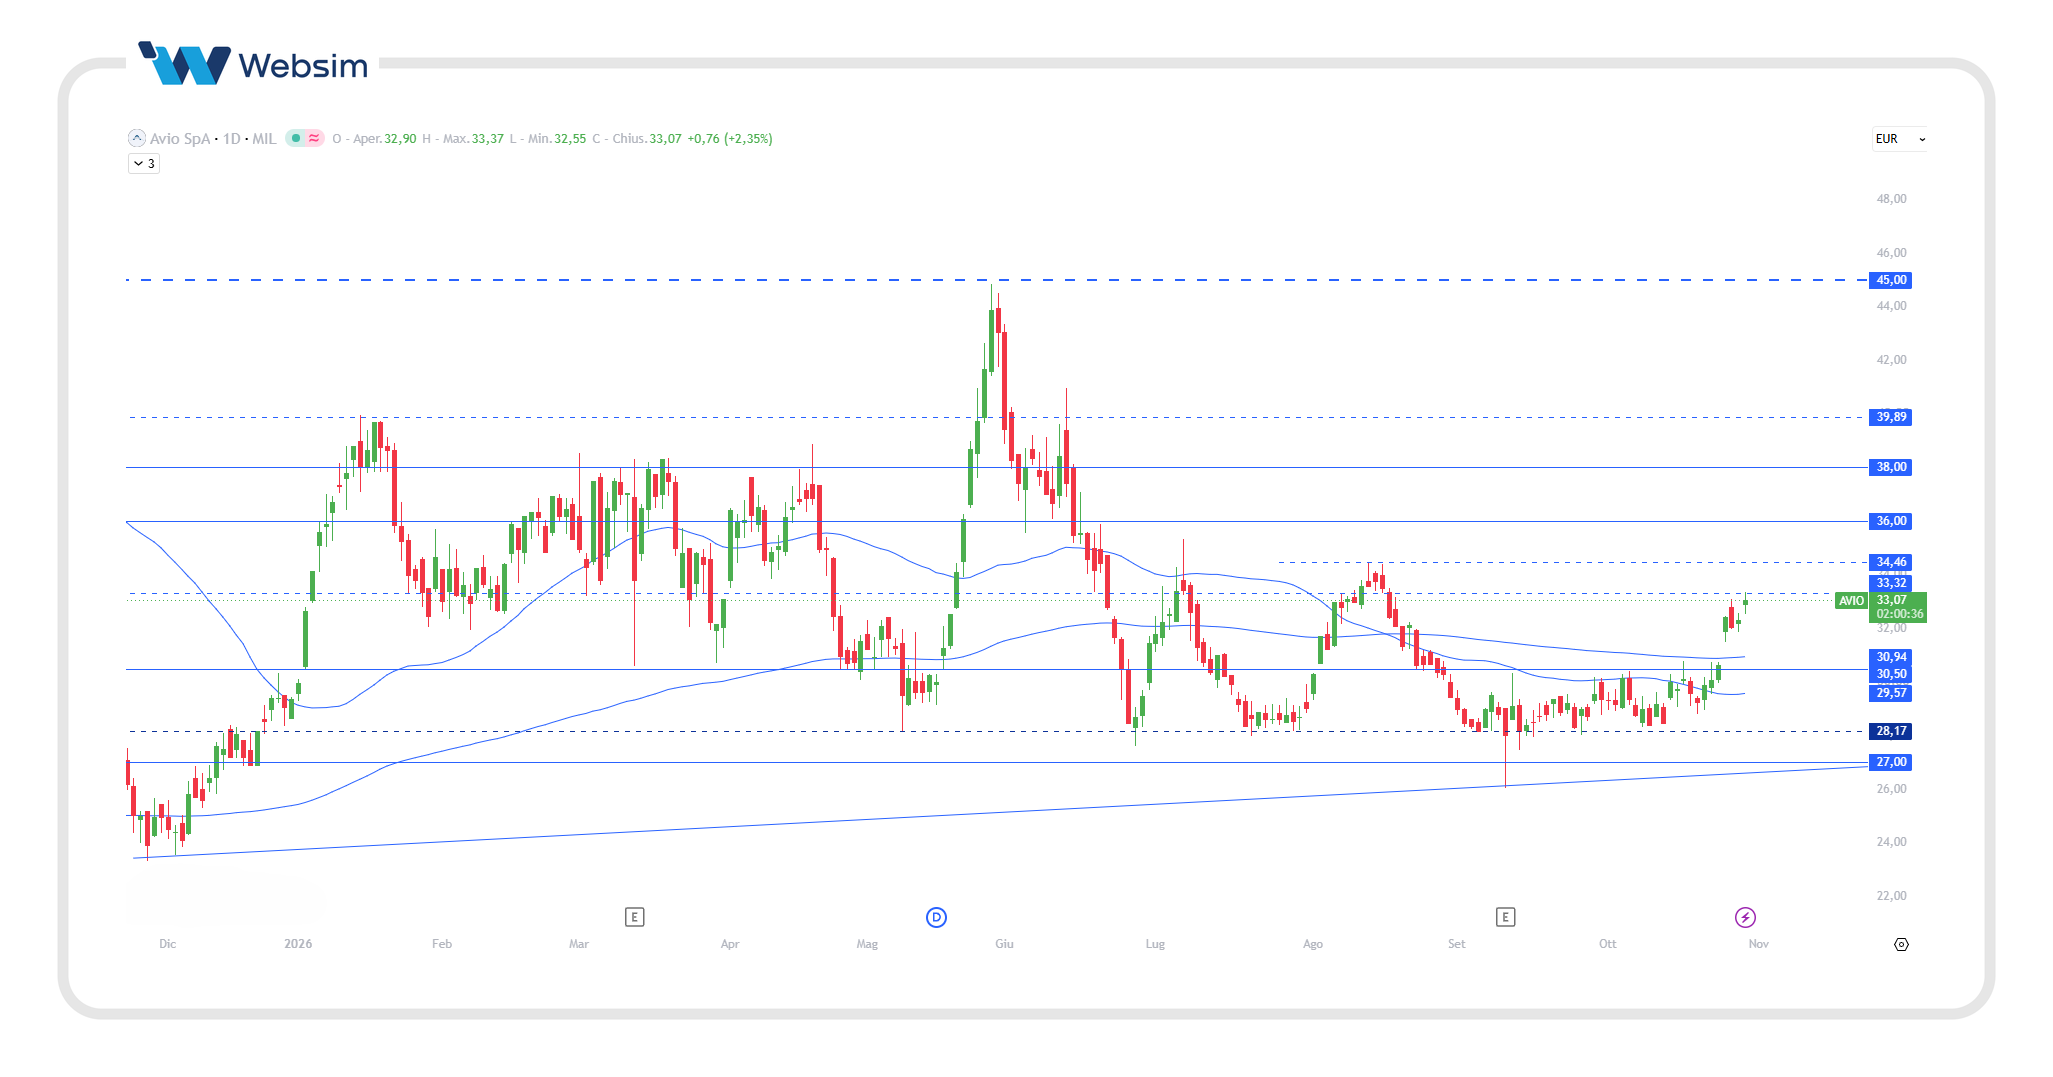Click the purple lightning event marker near Nov
Screen dimensions: 2053x1077
(1745, 917)
